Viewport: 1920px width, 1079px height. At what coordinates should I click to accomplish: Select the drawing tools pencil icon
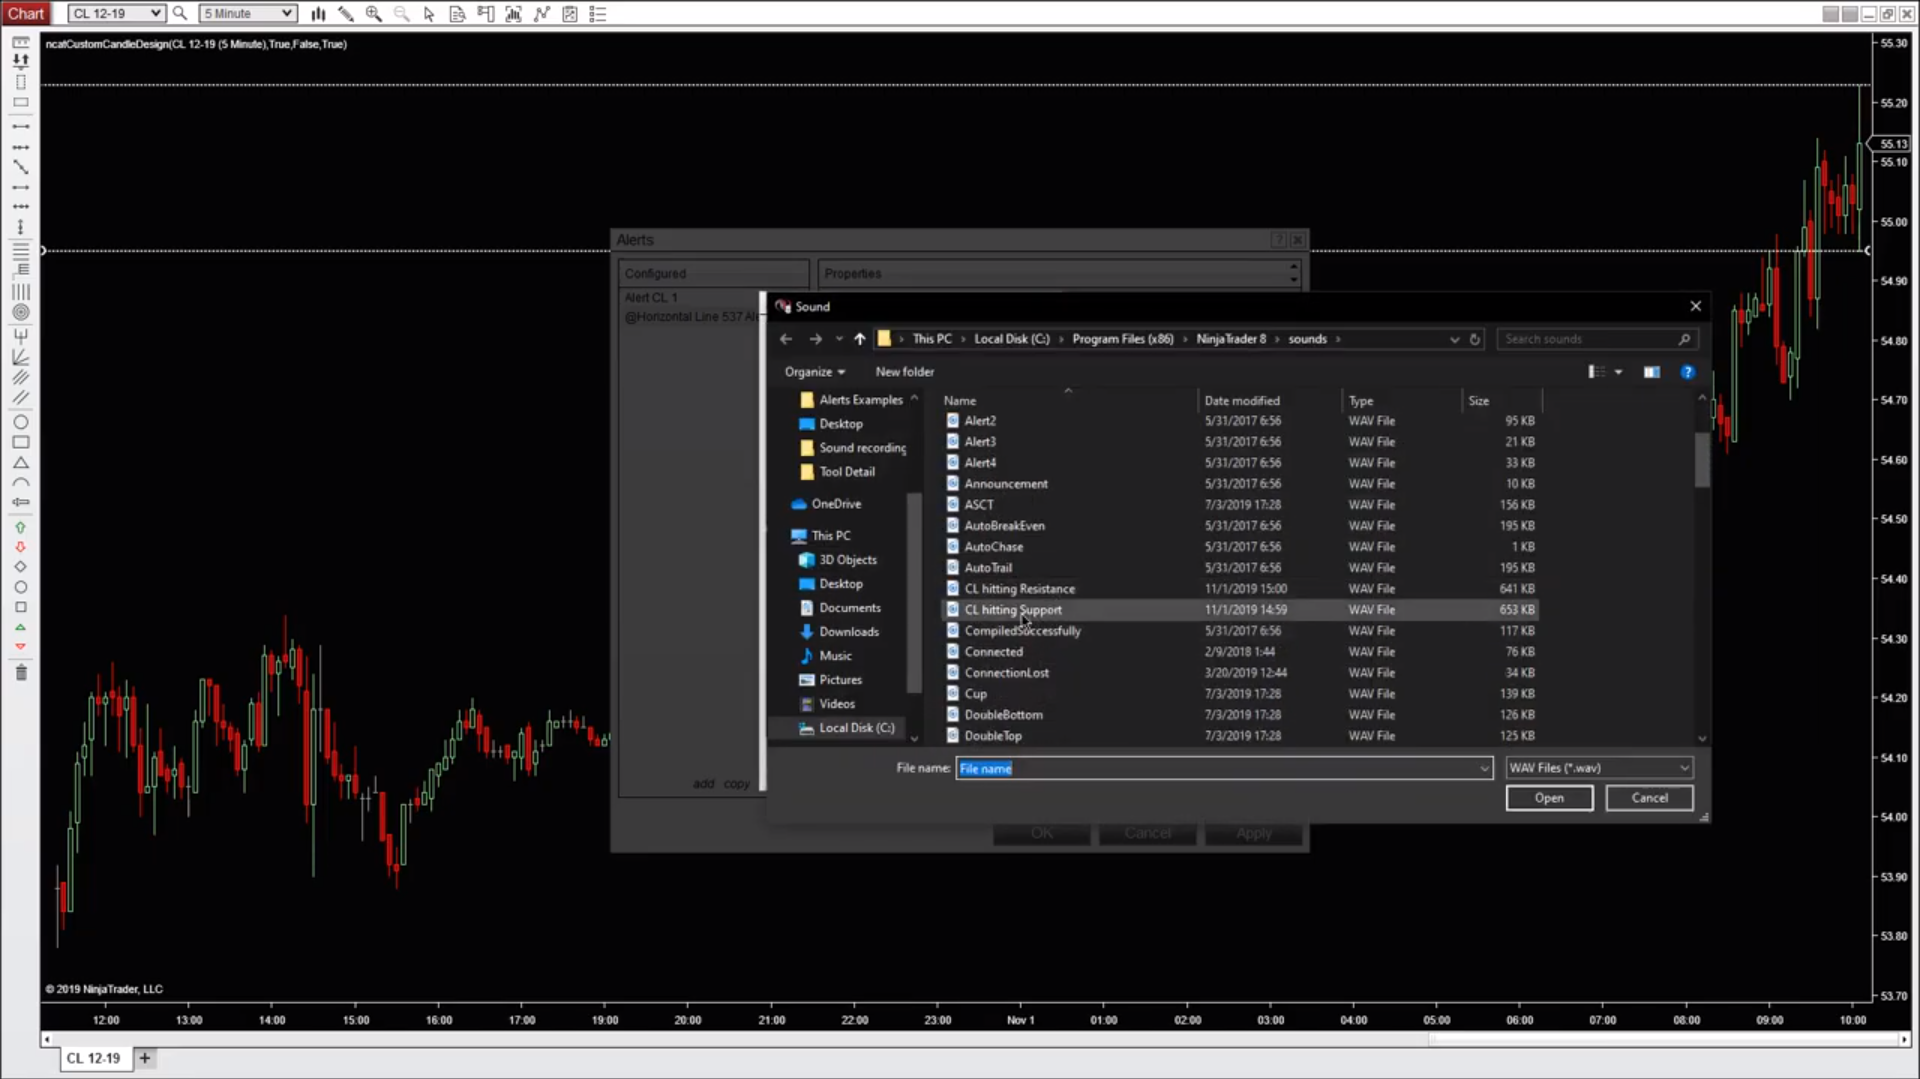346,14
